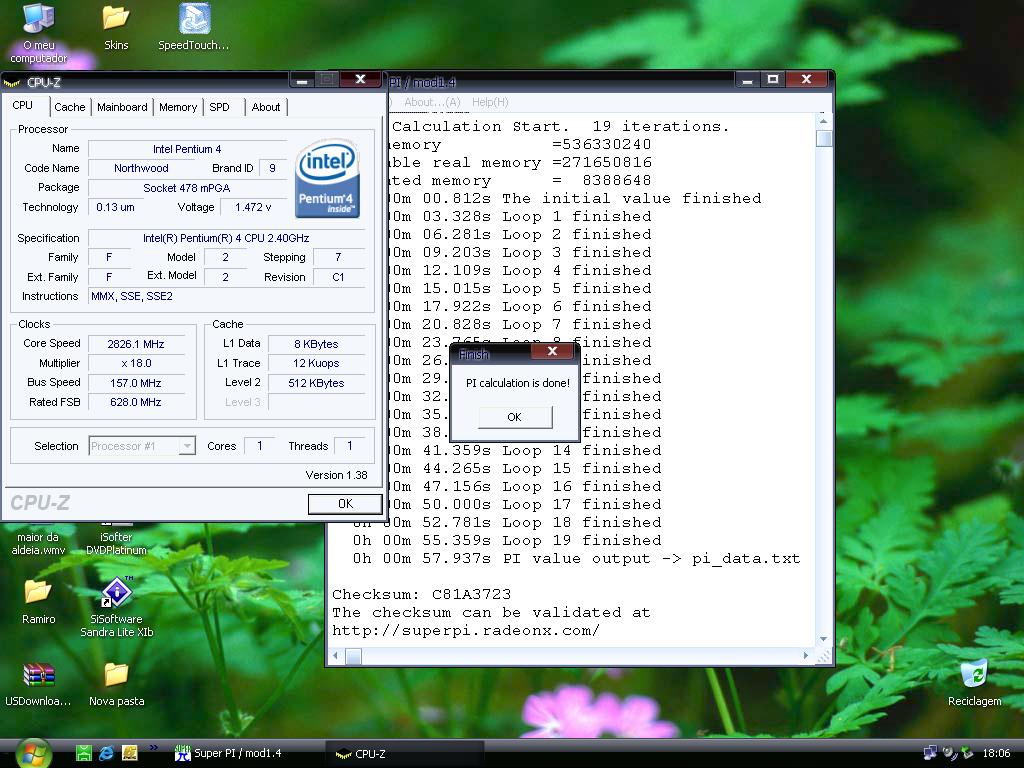The width and height of the screenshot is (1024, 768).
Task: Click the Technology value '0.13 um'
Action: 116,207
